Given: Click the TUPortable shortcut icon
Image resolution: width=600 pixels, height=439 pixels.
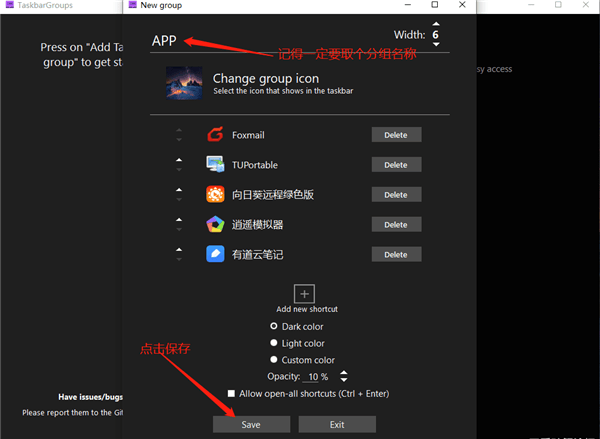Looking at the screenshot, I should (x=215, y=165).
